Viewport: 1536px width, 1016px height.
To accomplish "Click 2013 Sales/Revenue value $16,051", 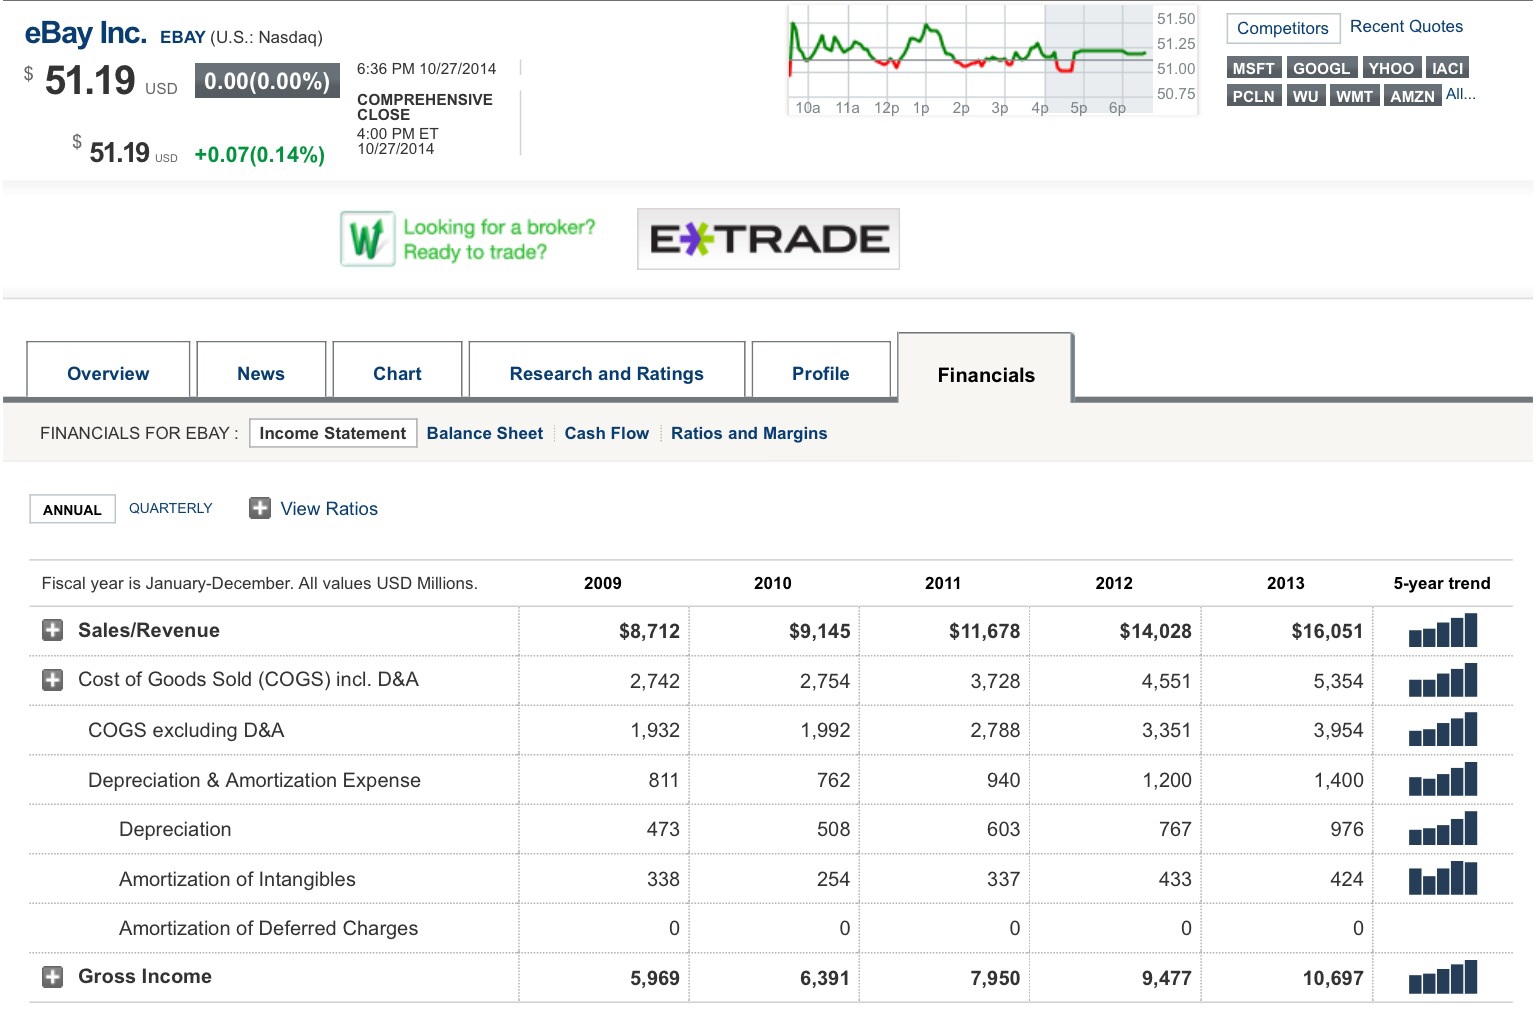I will pyautogui.click(x=1327, y=631).
